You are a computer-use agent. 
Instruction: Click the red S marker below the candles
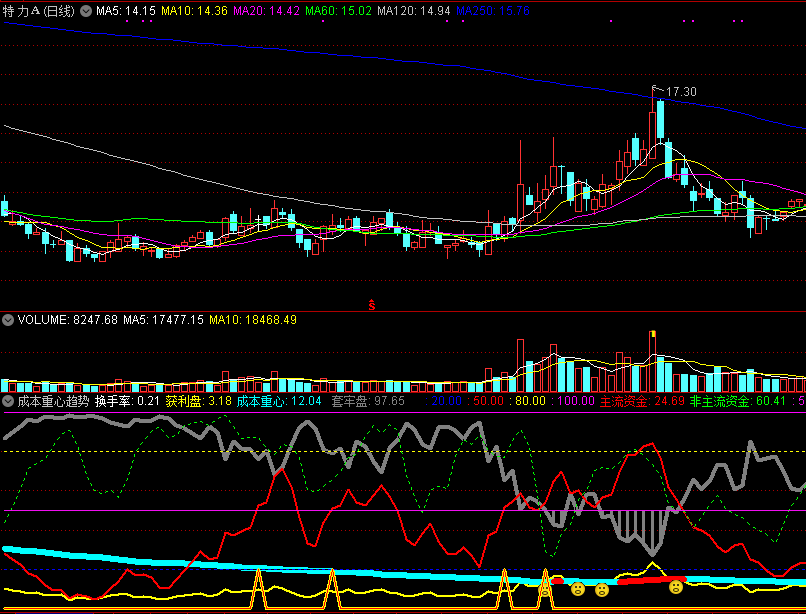[x=372, y=305]
